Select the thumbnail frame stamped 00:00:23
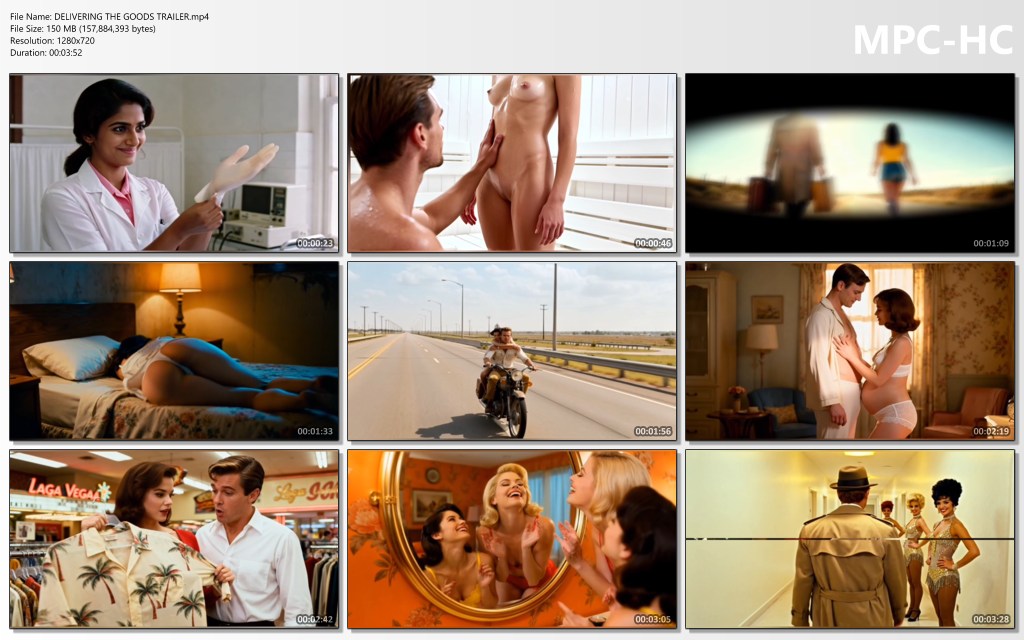The image size is (1024, 640). click(x=174, y=163)
